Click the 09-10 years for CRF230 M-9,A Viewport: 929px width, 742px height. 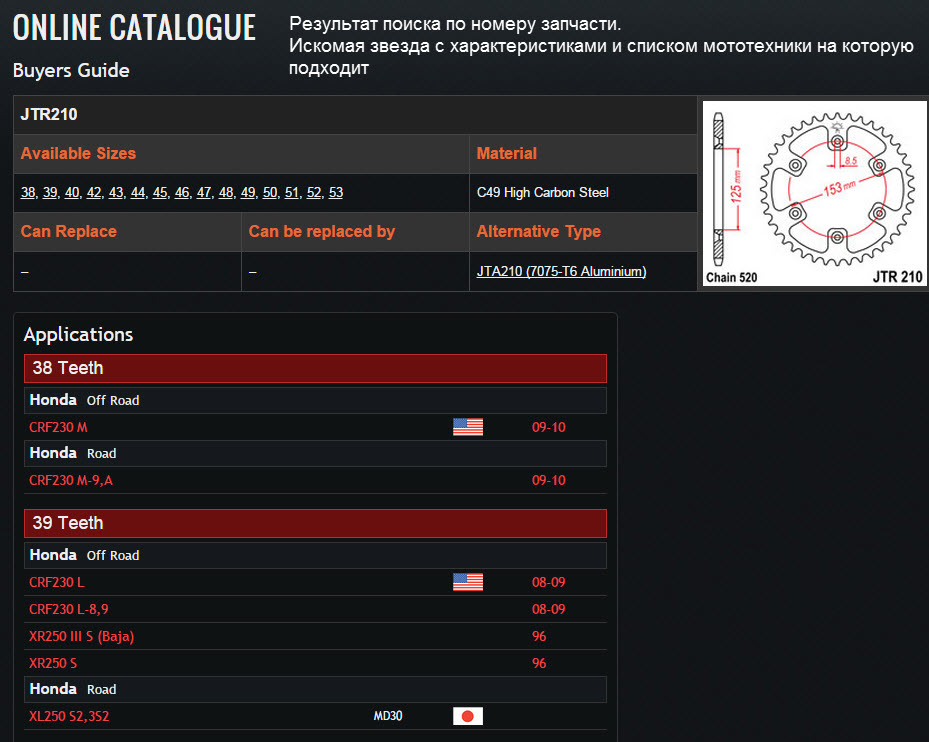coord(549,481)
